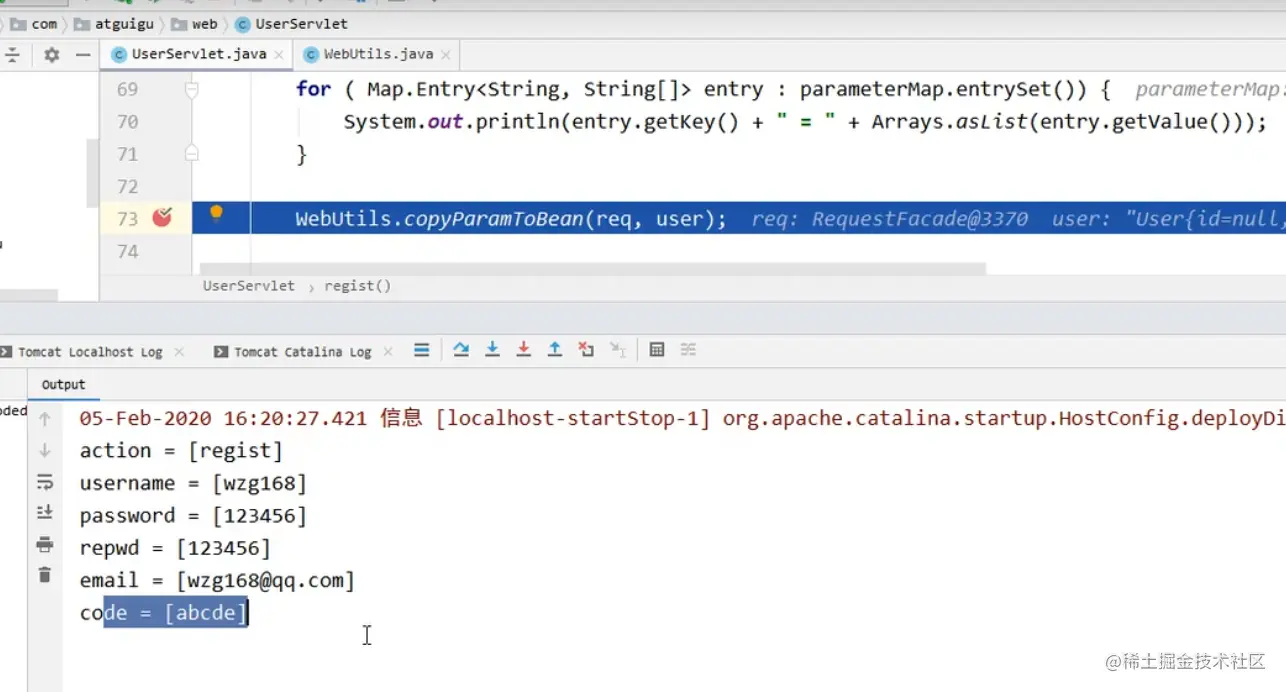1286x692 pixels.
Task: Click the 'for' keyword on line 69
Action: point(313,89)
